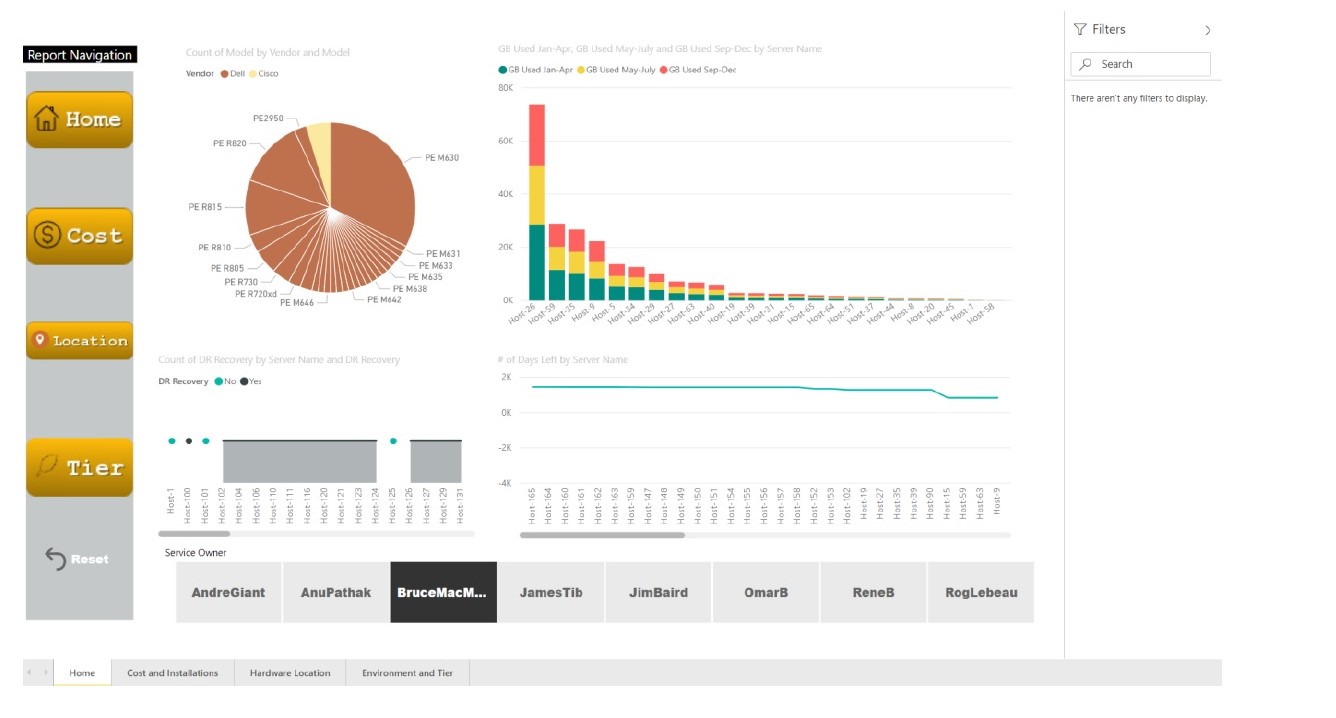The width and height of the screenshot is (1336, 718).
Task: Click the DR Recovery No legend dot
Action: (218, 381)
